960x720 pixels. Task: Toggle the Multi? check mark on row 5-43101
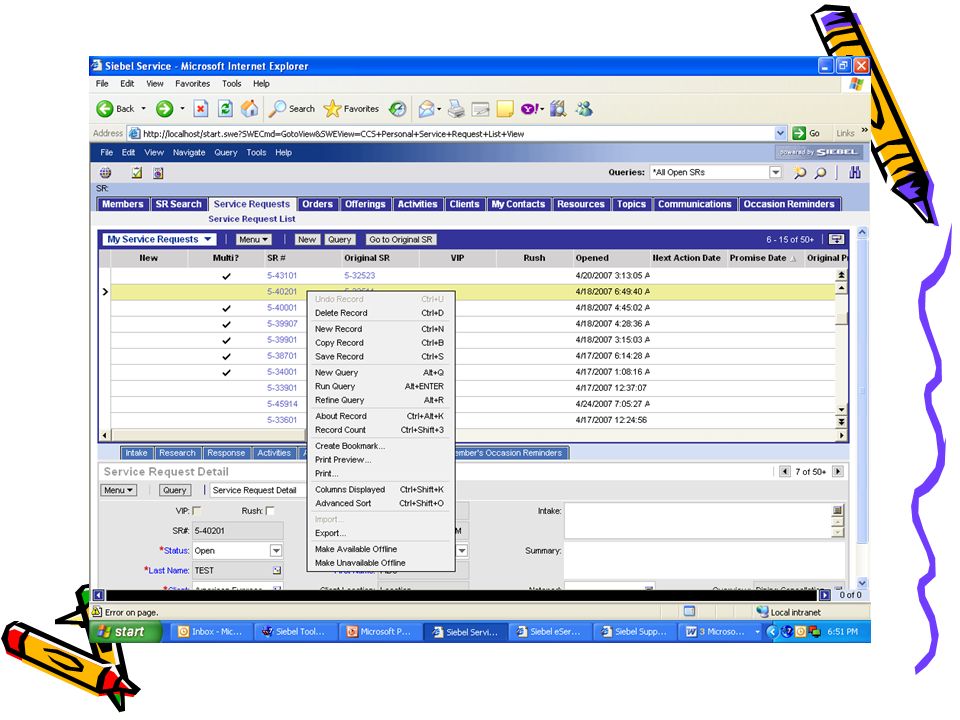227,276
